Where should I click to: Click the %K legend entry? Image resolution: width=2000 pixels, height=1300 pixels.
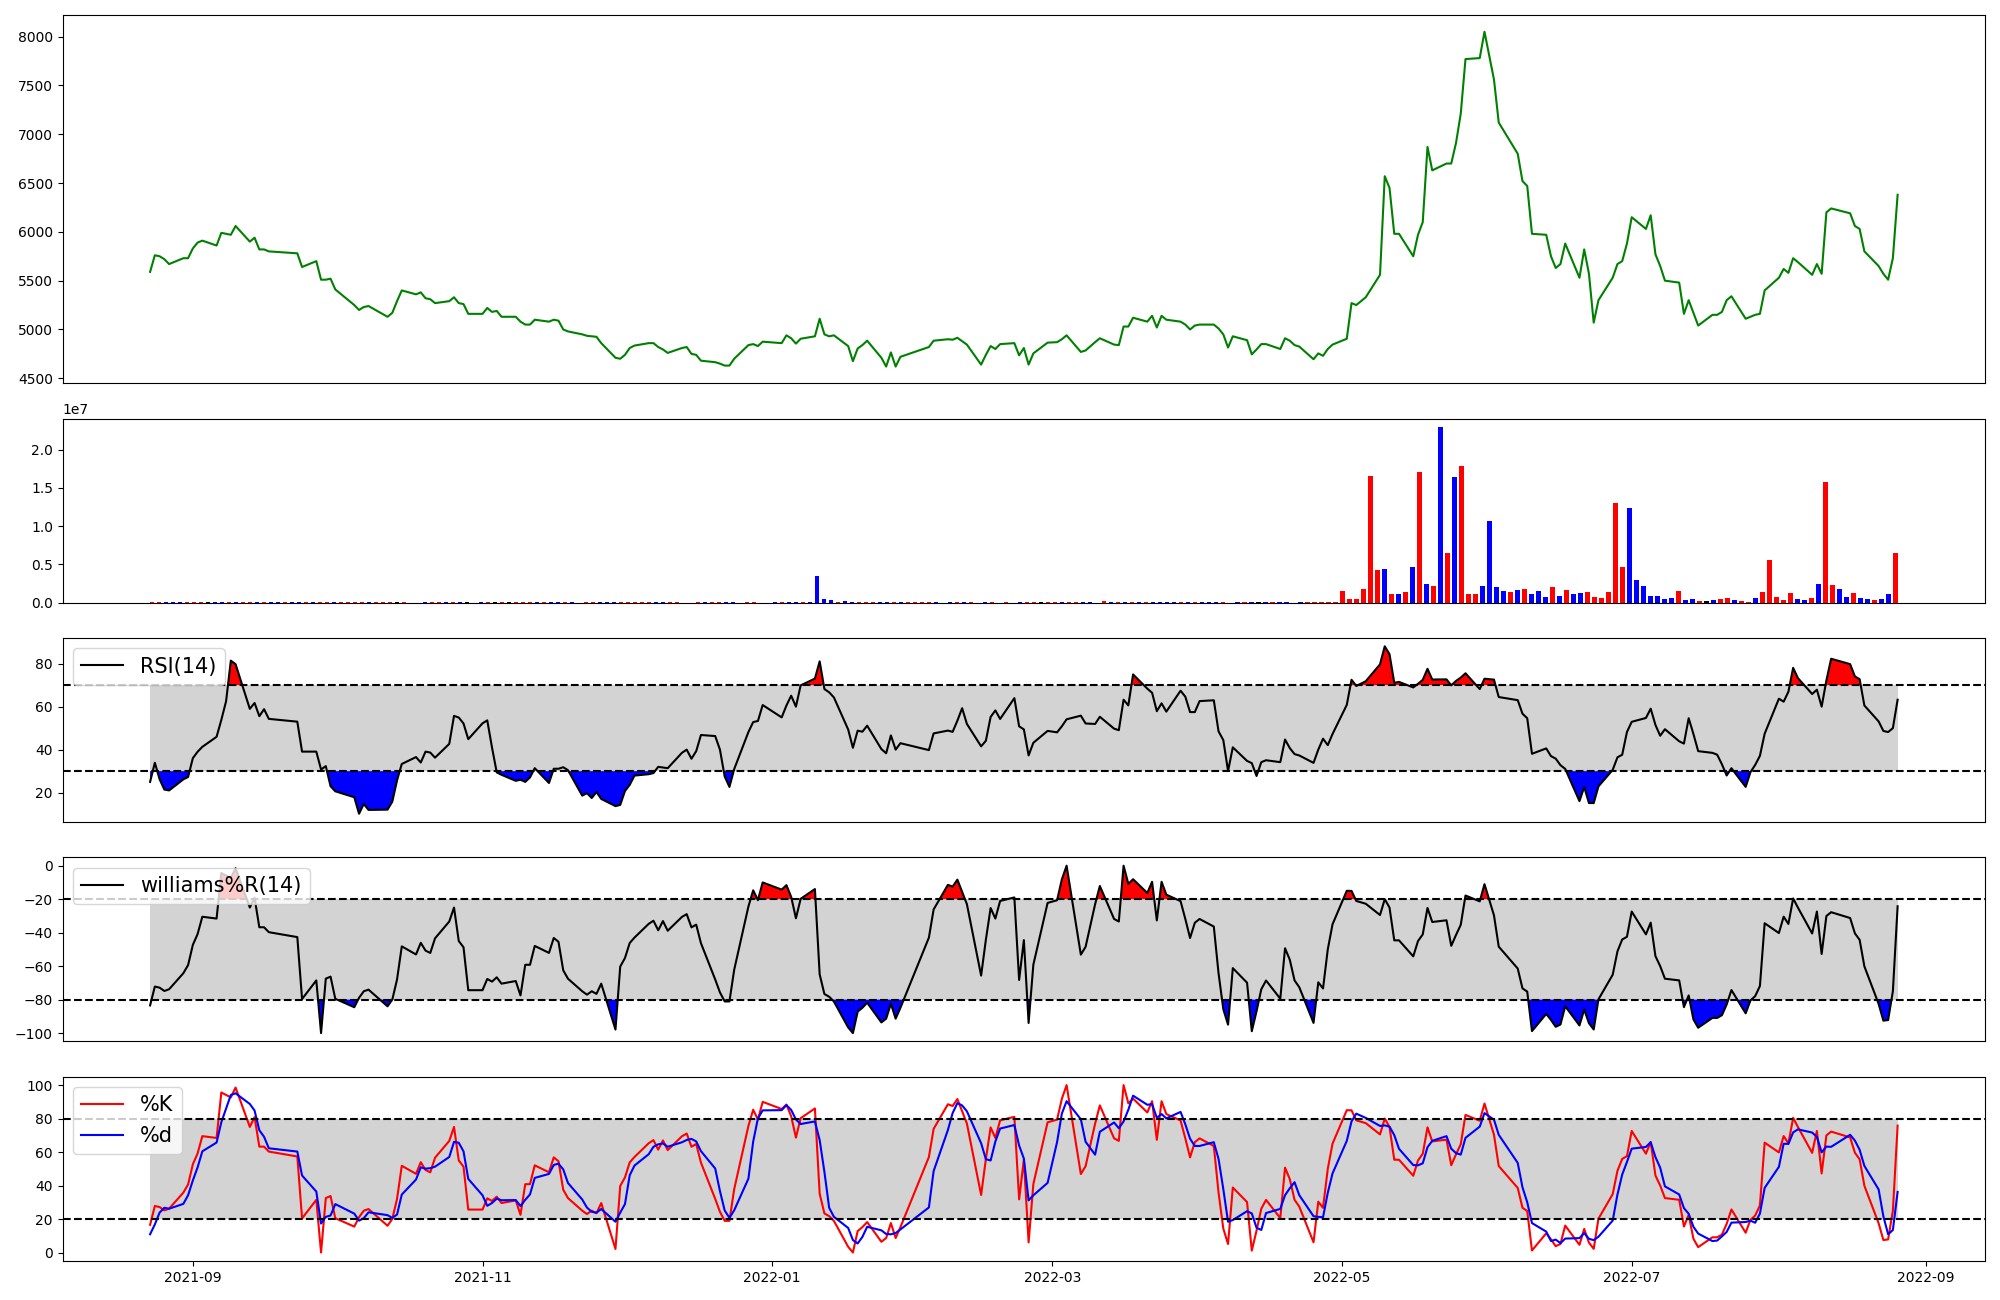click(x=156, y=1104)
